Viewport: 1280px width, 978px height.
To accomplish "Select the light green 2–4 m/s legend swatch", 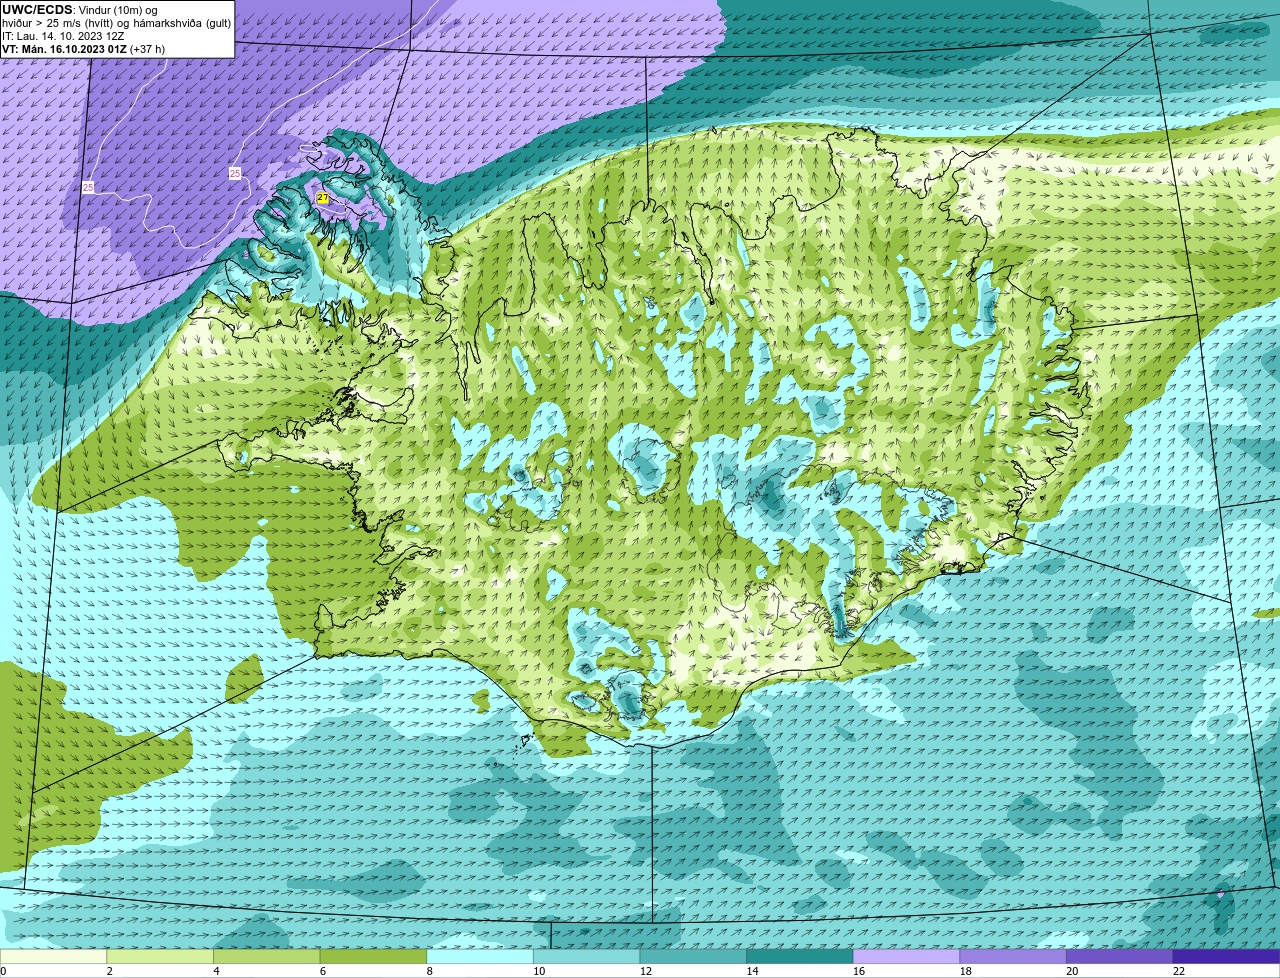I will (160, 956).
